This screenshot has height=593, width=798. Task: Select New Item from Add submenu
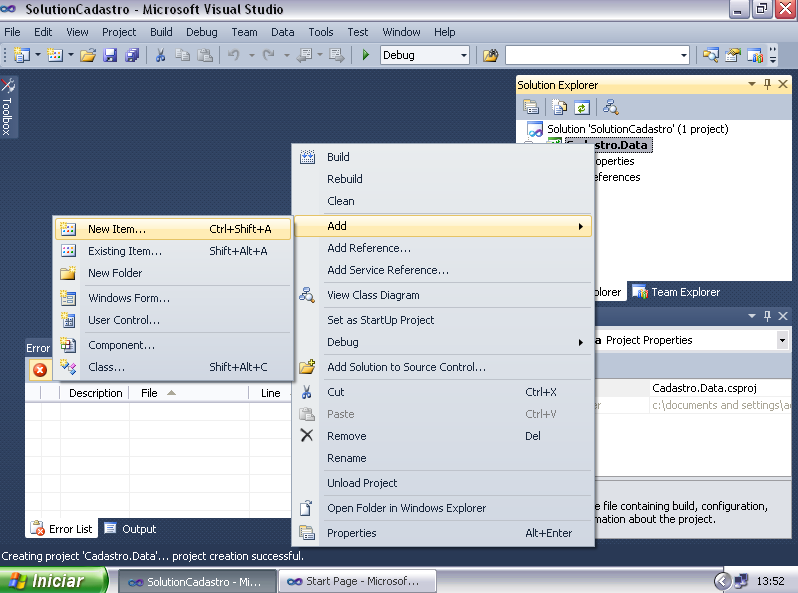pyautogui.click(x=173, y=229)
